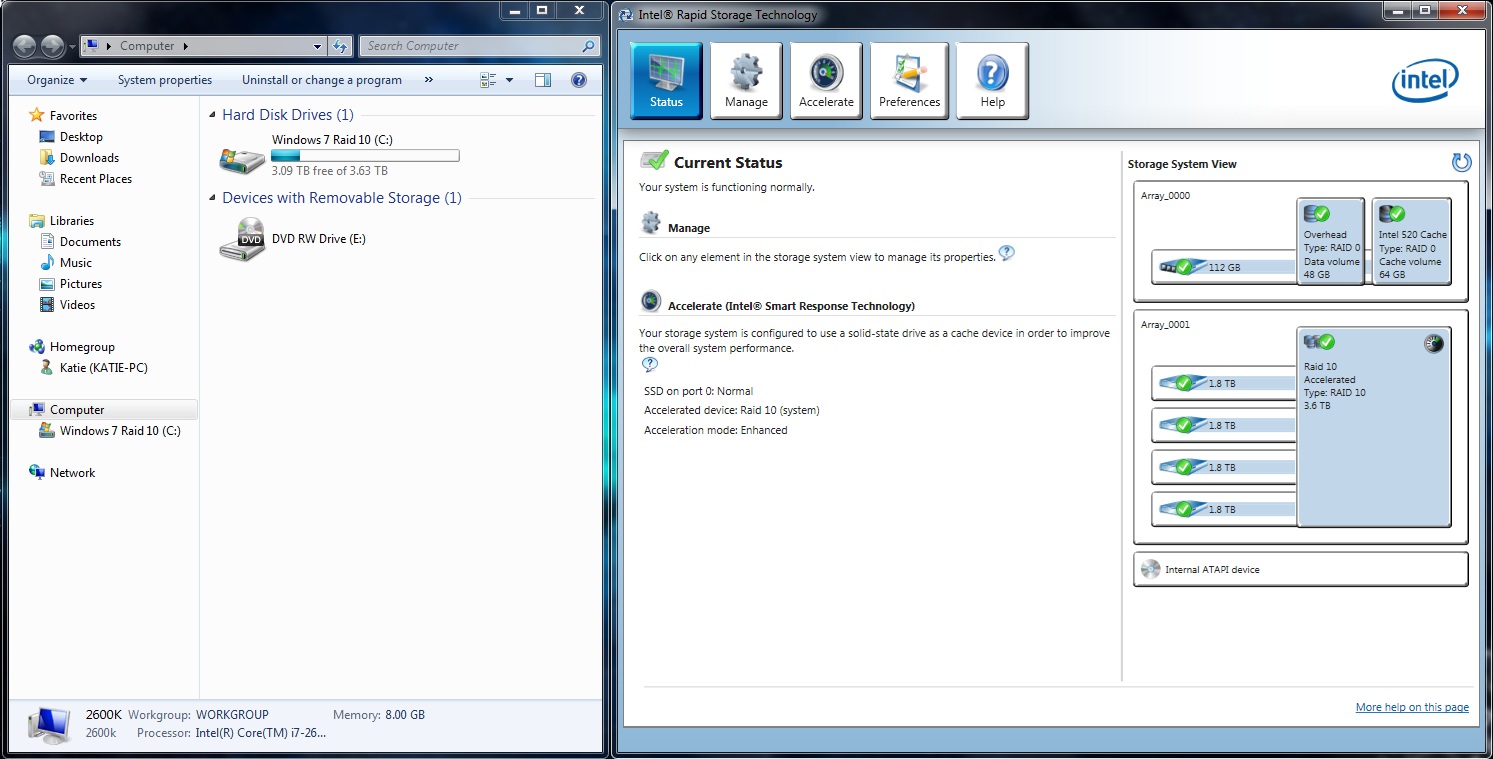The width and height of the screenshot is (1493, 759).
Task: Open the Preferences tab
Action: (909, 81)
